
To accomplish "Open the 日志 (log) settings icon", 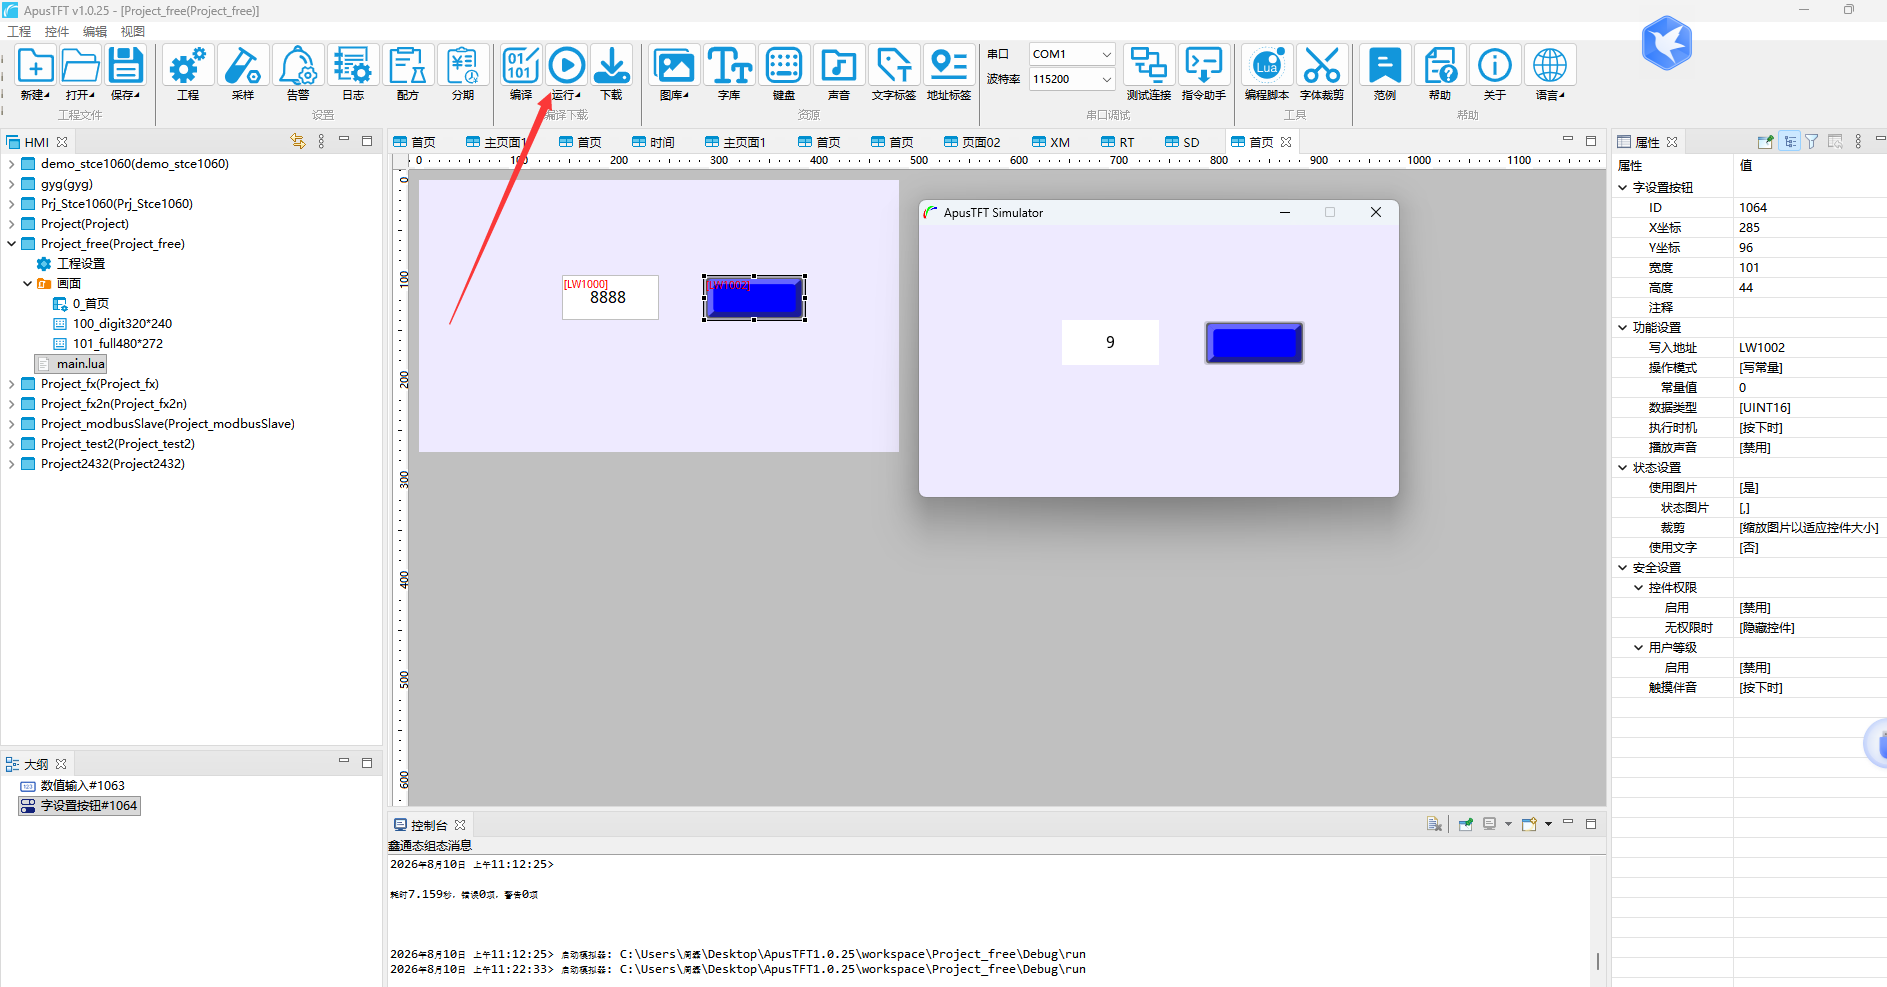I will 353,66.
